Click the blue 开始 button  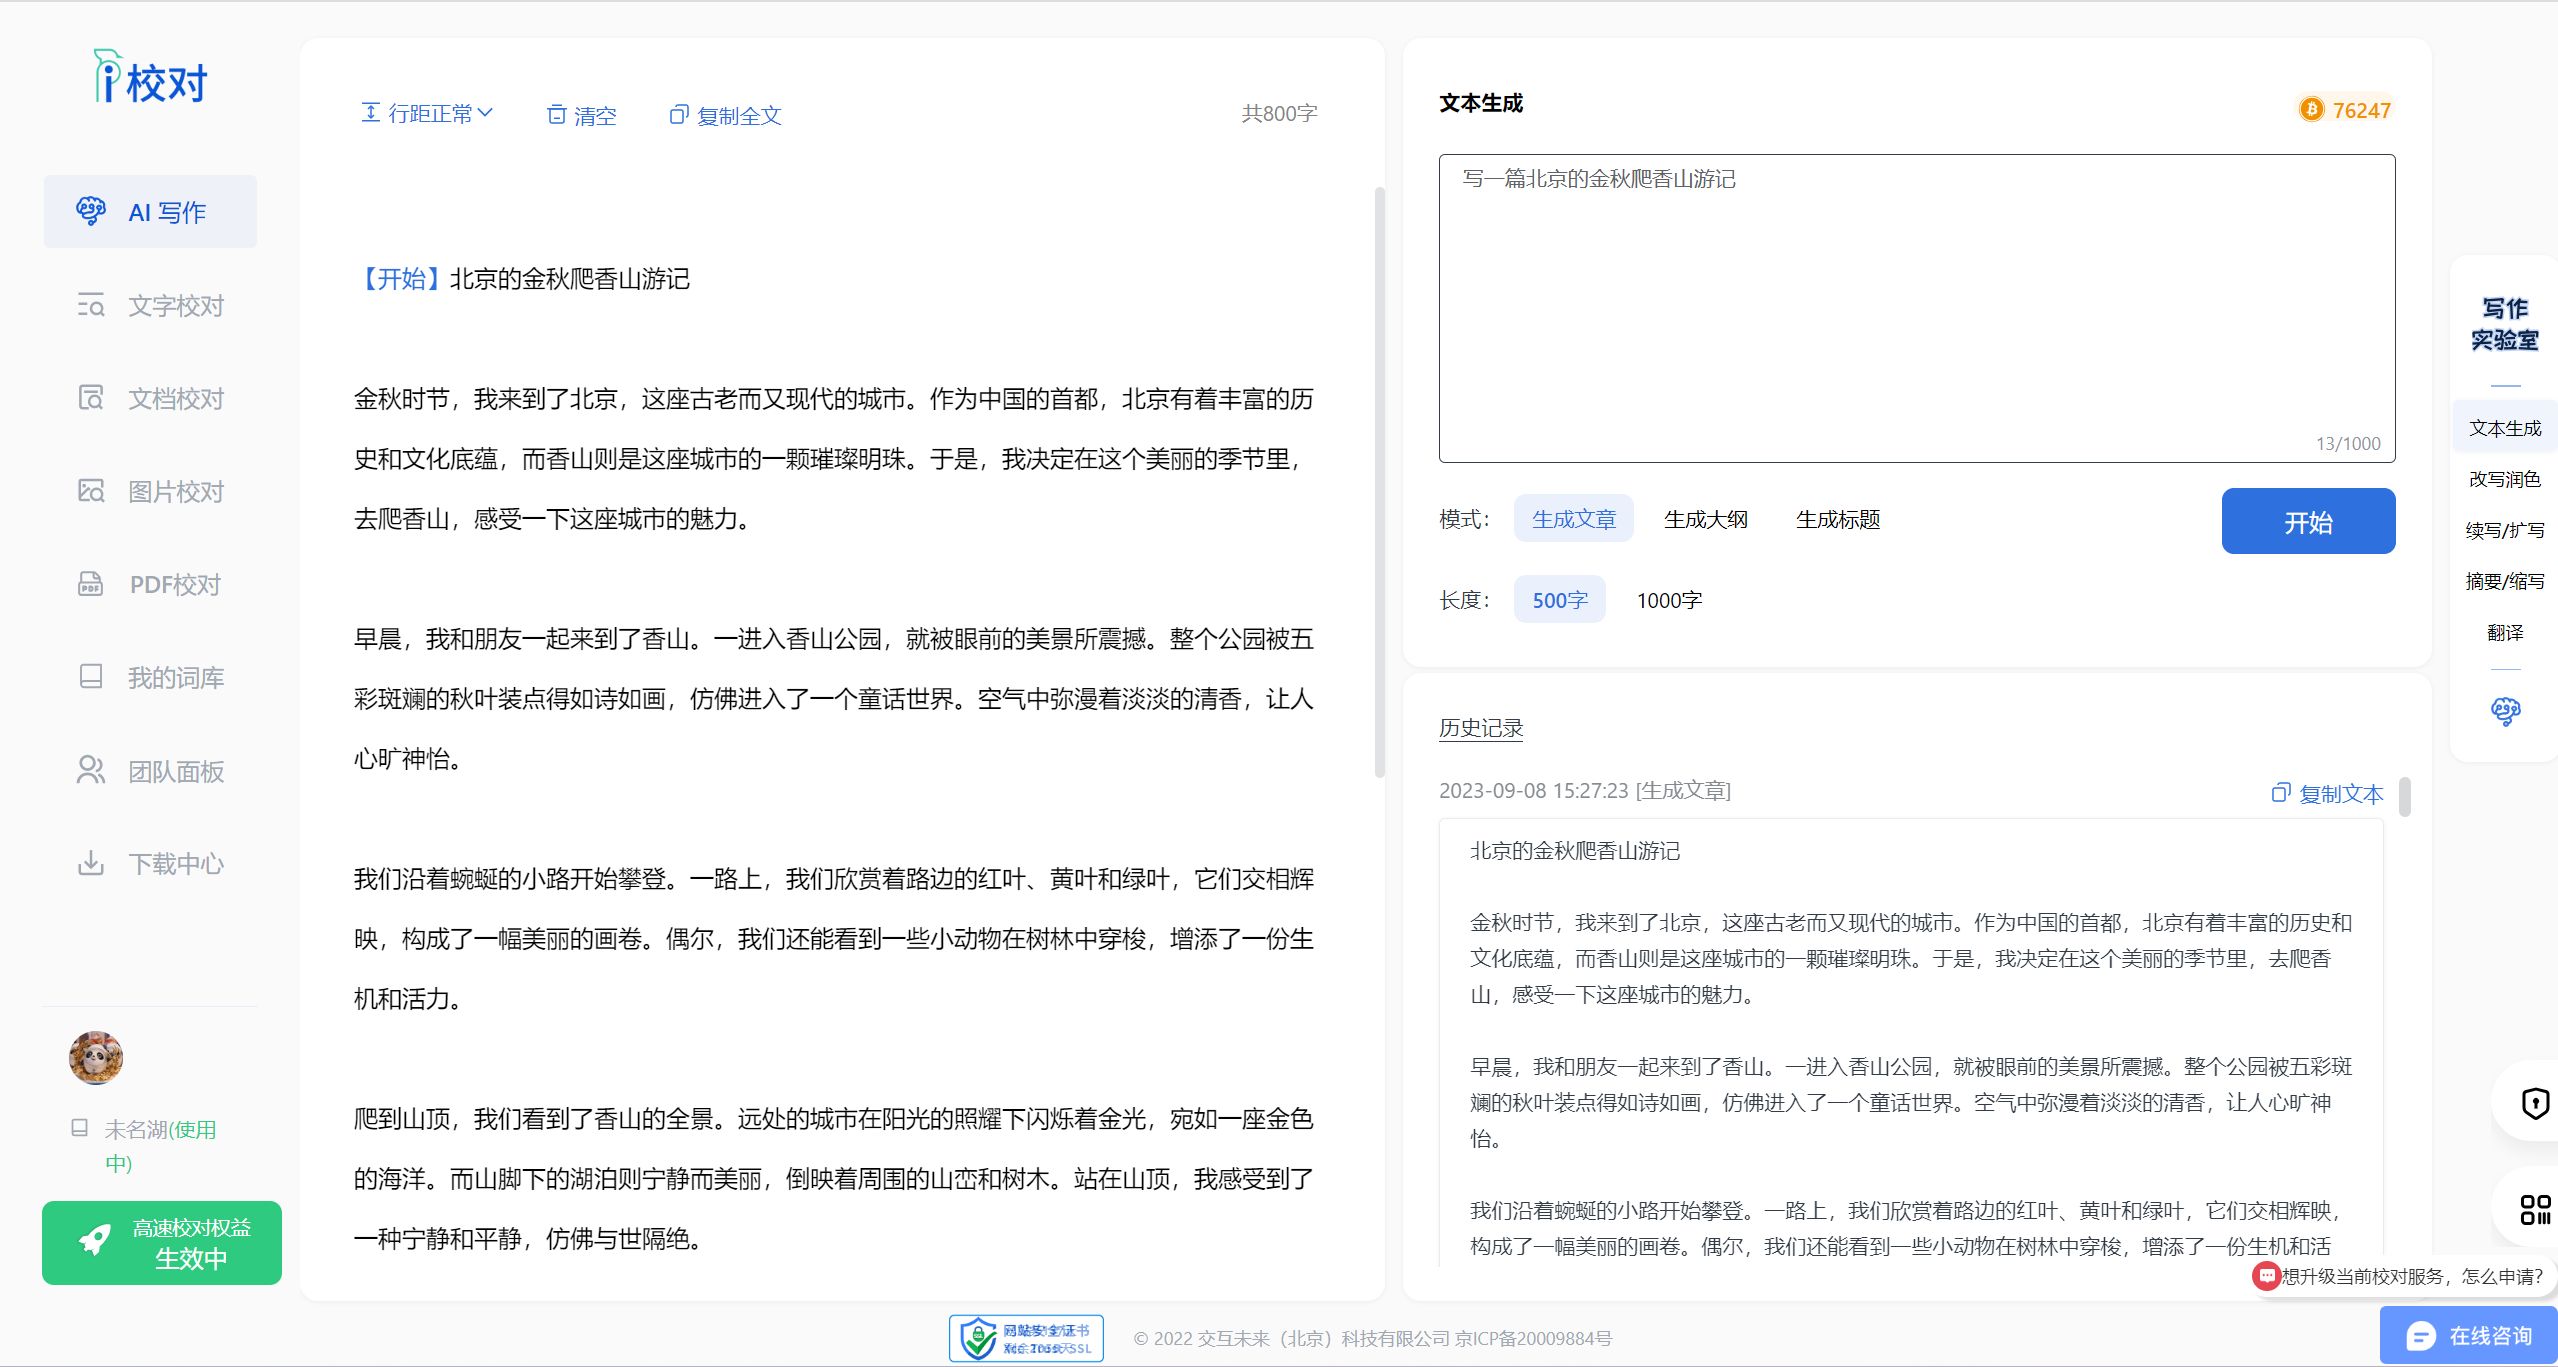[2308, 521]
